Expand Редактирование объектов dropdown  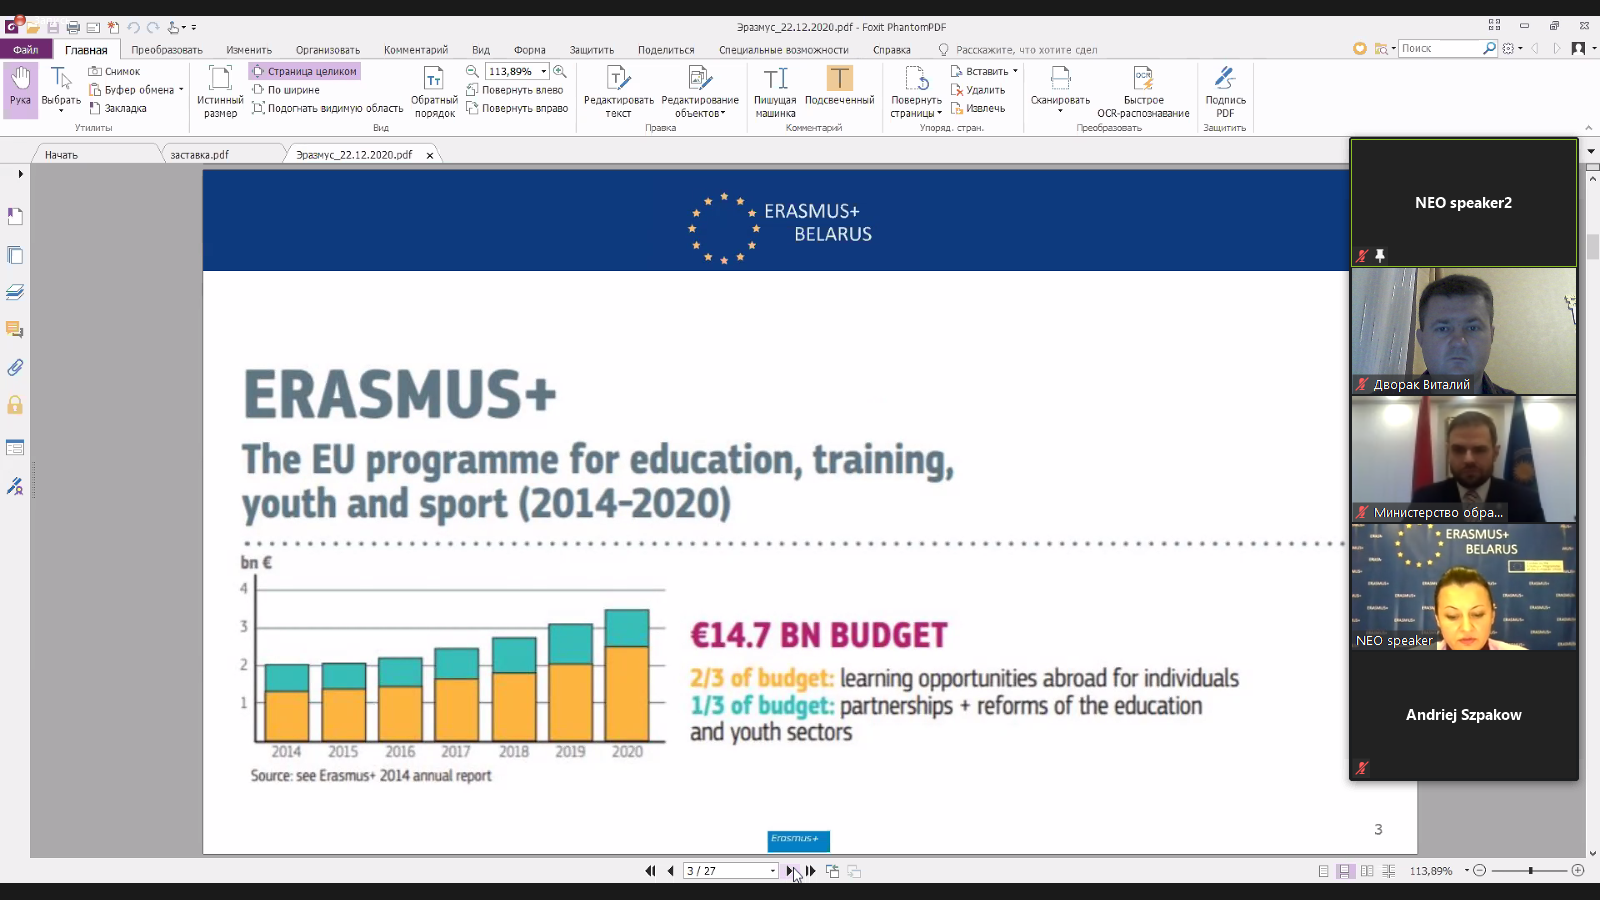[x=723, y=113]
